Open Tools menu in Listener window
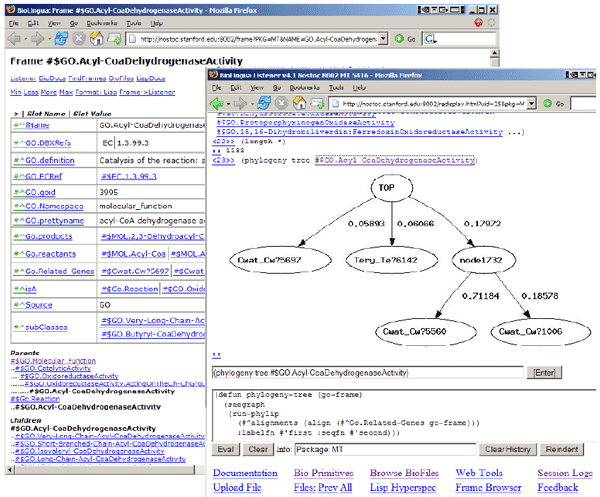The width and height of the screenshot is (600, 497). (336, 88)
